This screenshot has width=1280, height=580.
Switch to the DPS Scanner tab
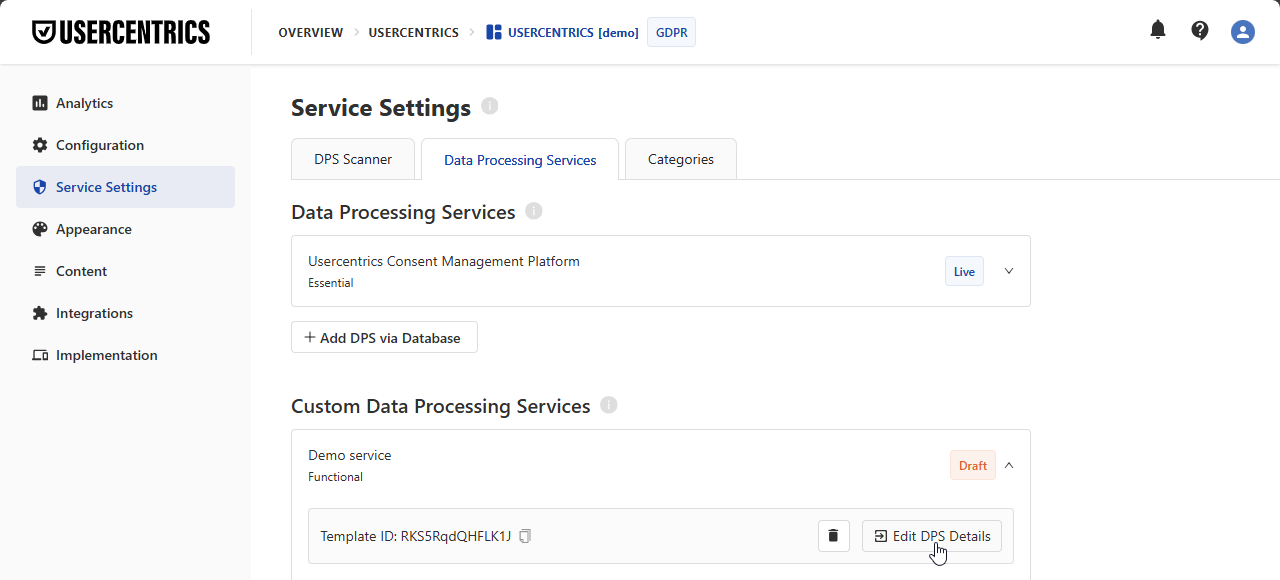pos(353,159)
